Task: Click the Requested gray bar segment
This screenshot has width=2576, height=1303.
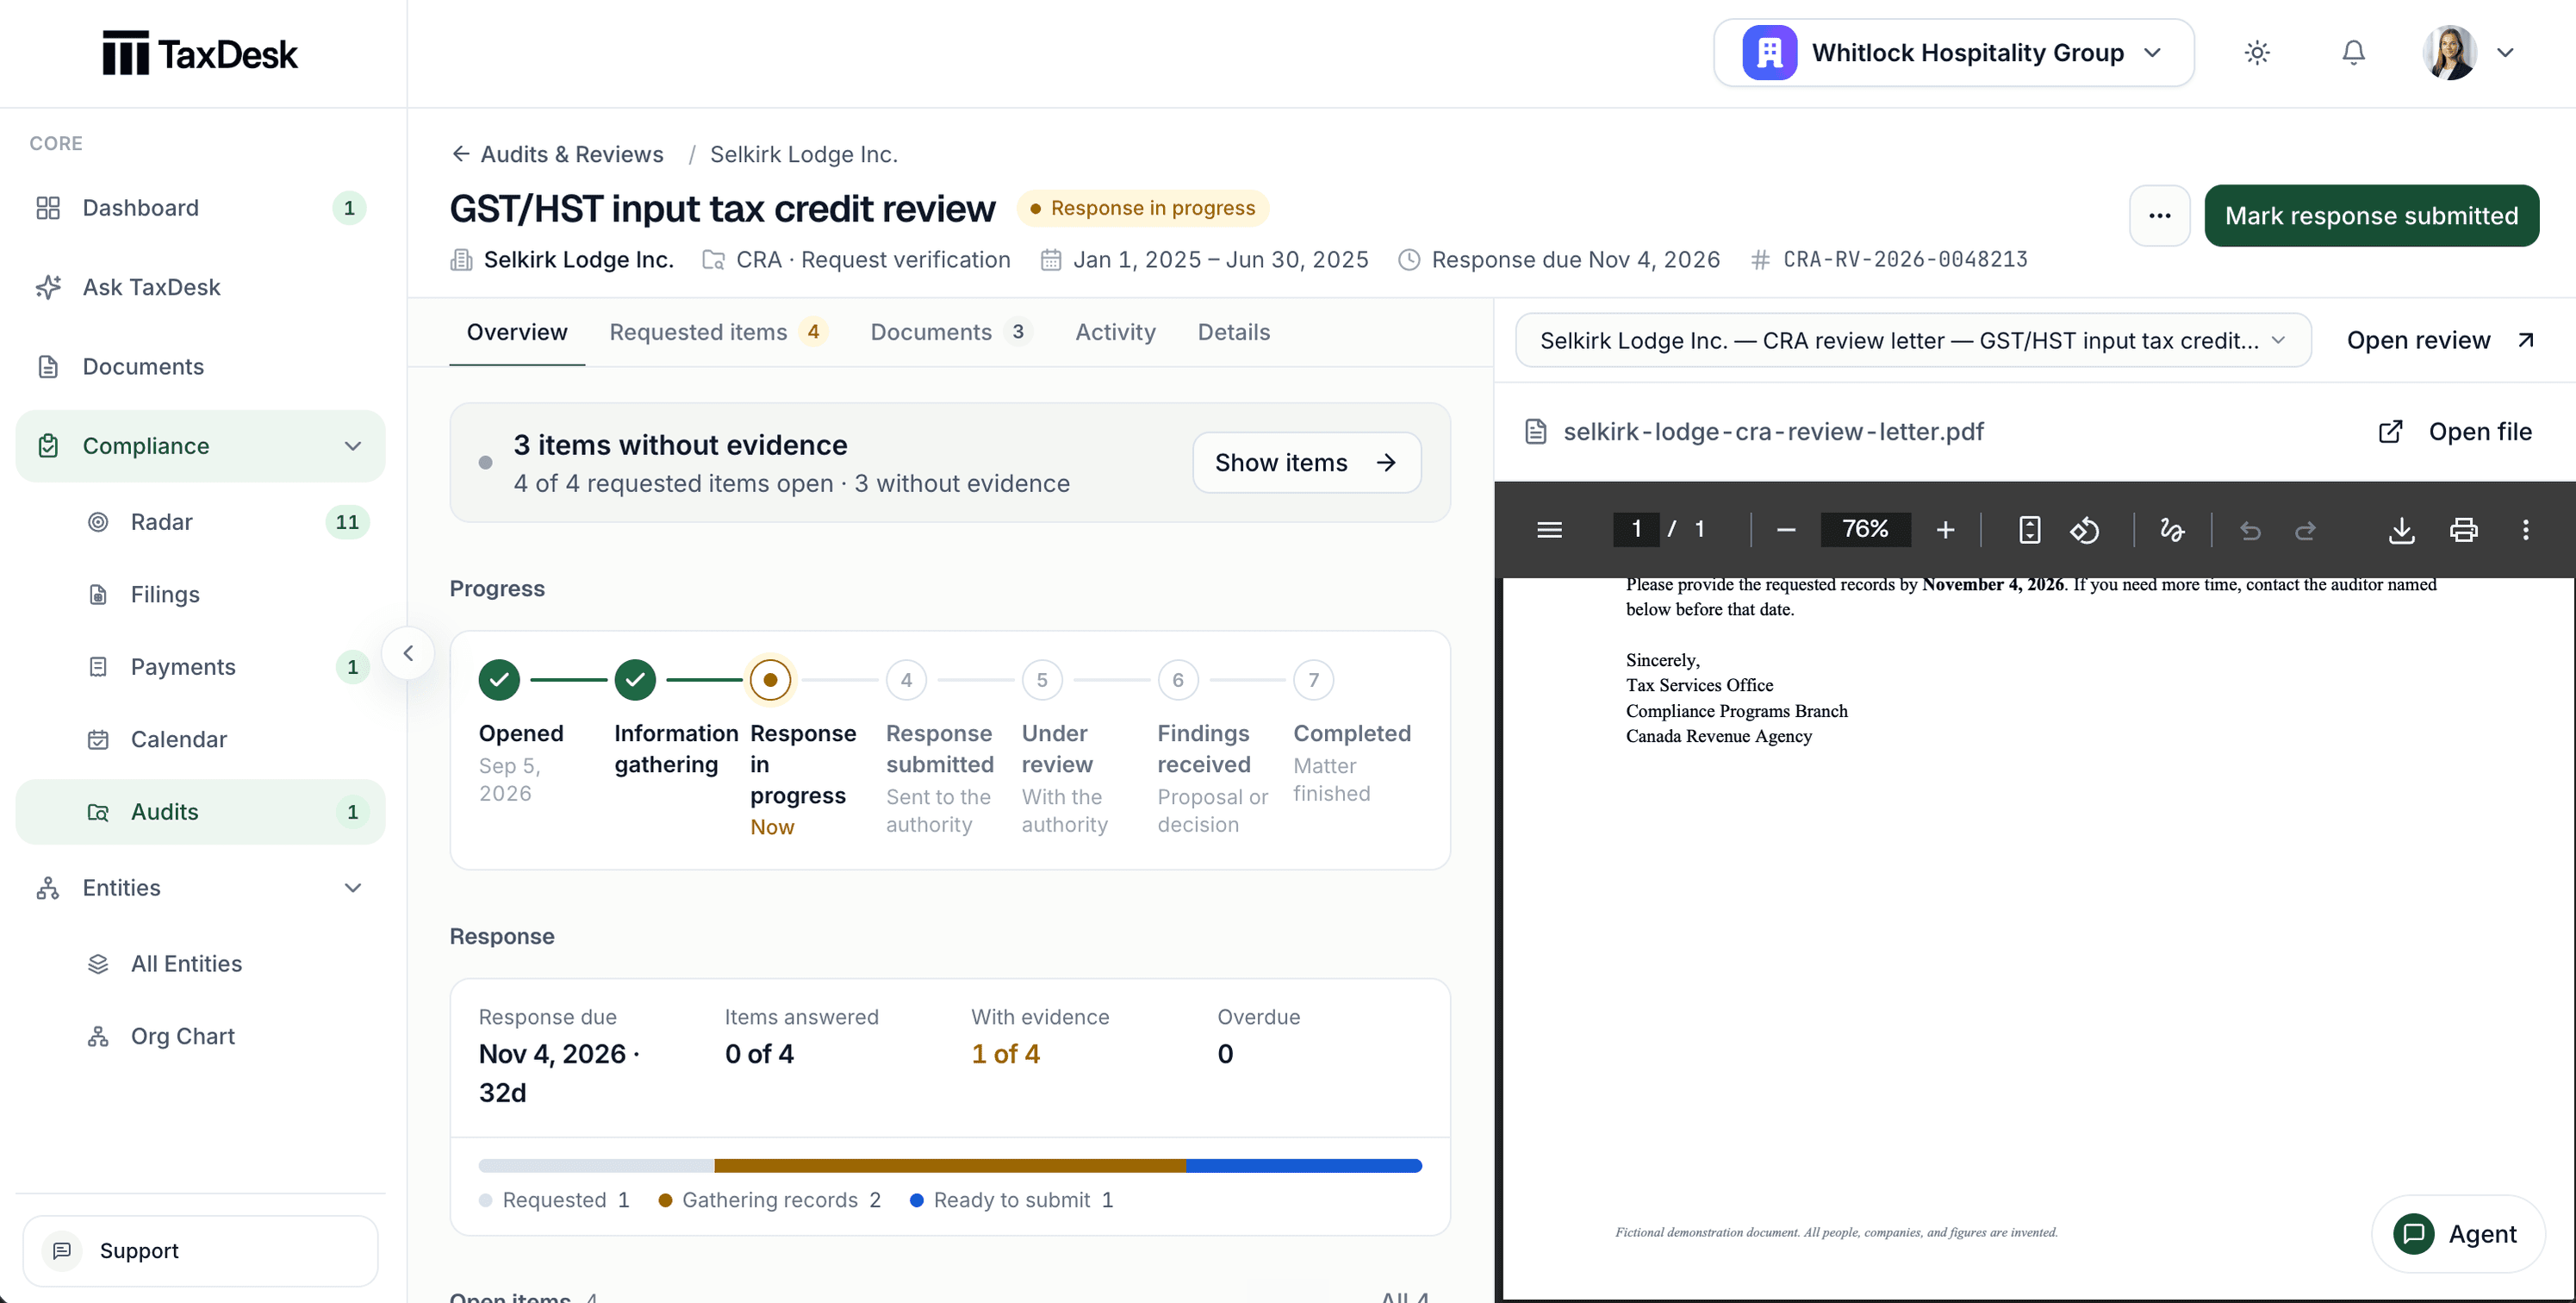Action: click(597, 1166)
